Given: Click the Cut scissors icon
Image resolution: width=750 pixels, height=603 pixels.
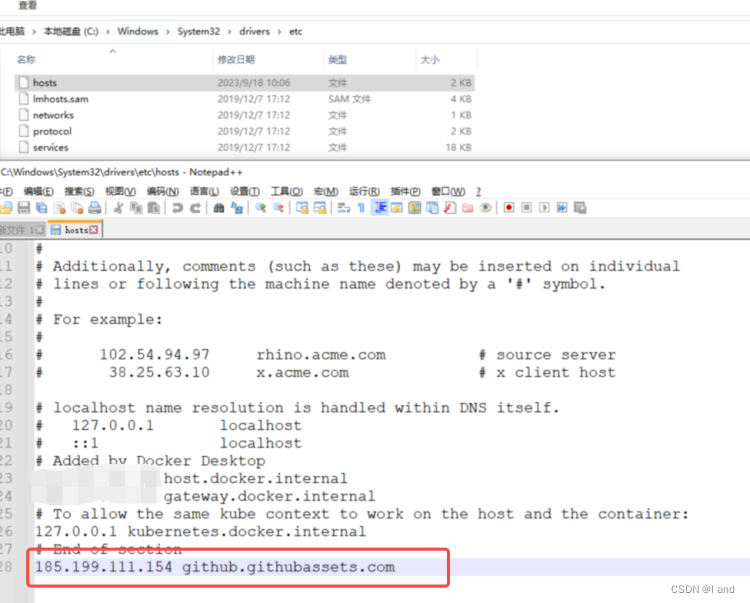Looking at the screenshot, I should click(118, 208).
